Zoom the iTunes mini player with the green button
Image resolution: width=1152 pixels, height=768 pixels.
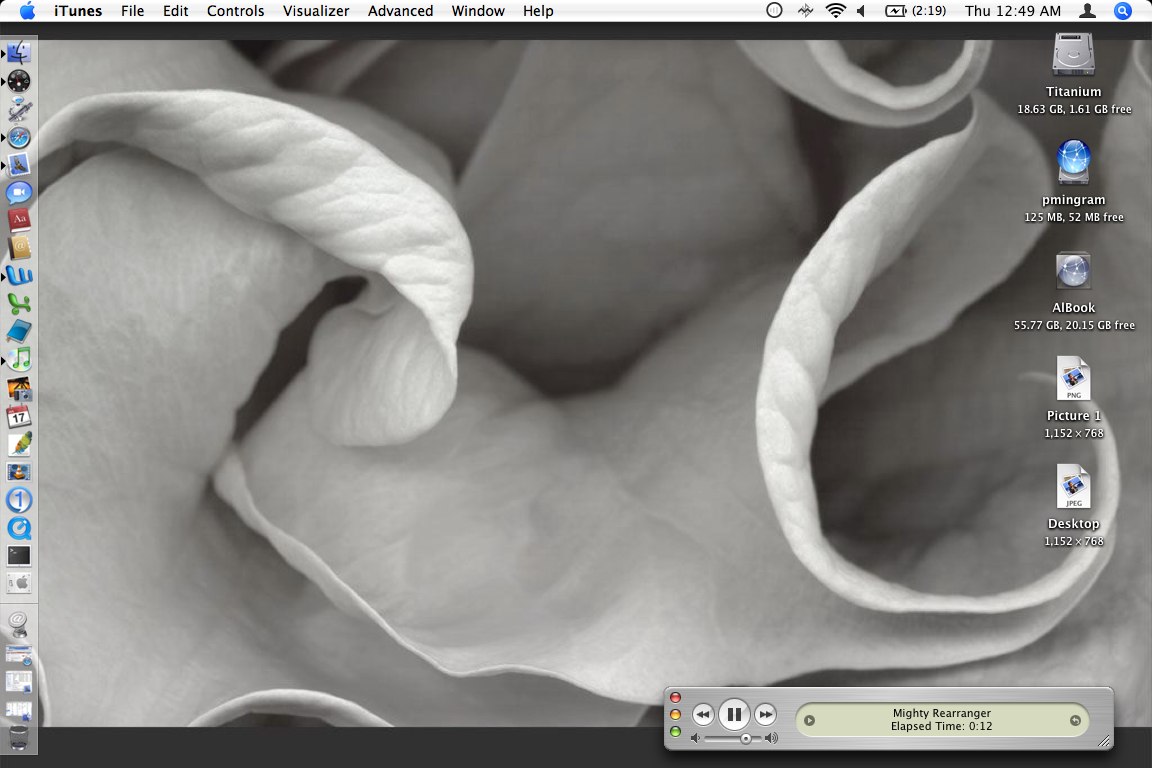[675, 731]
